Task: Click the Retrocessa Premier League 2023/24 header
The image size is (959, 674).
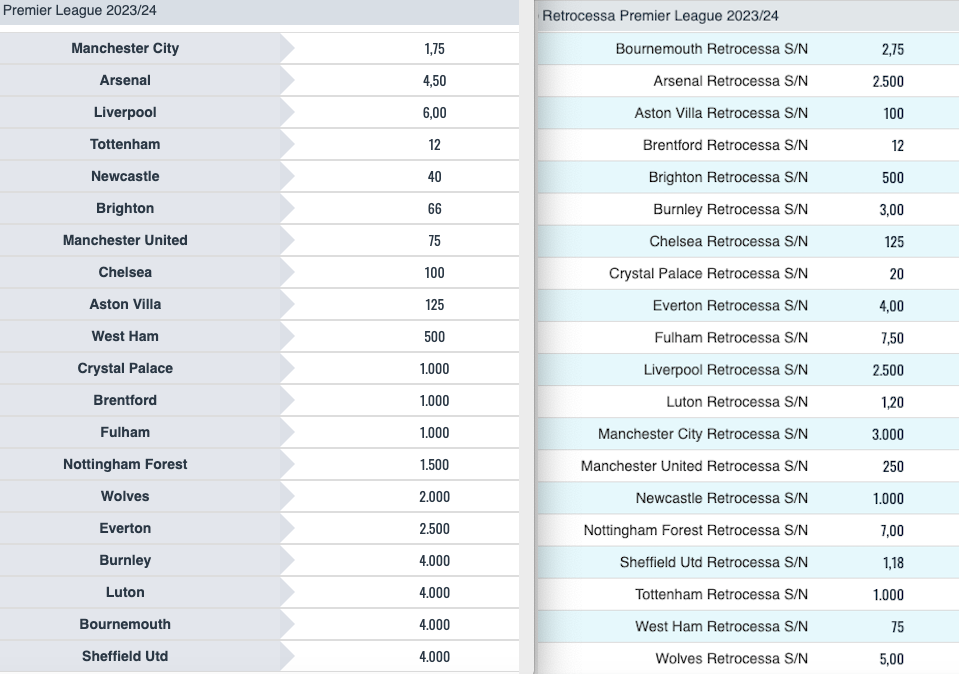Action: (660, 16)
